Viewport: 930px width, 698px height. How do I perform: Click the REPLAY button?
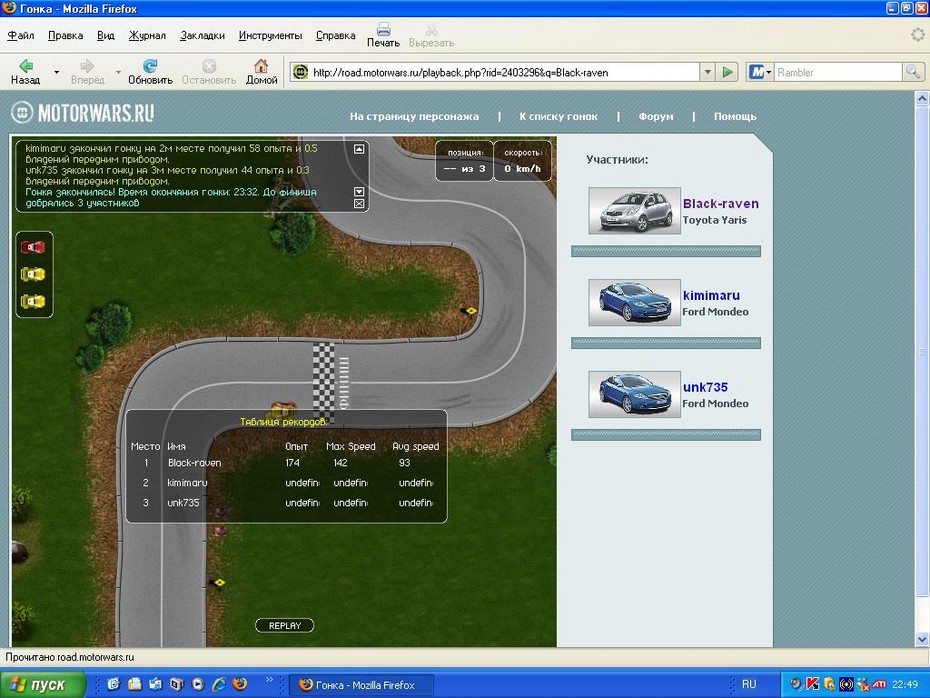285,626
